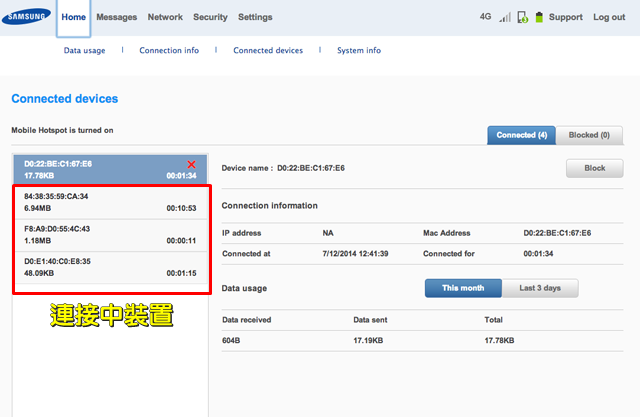Open the Connected devices link
This screenshot has width=640, height=417.
point(268,50)
